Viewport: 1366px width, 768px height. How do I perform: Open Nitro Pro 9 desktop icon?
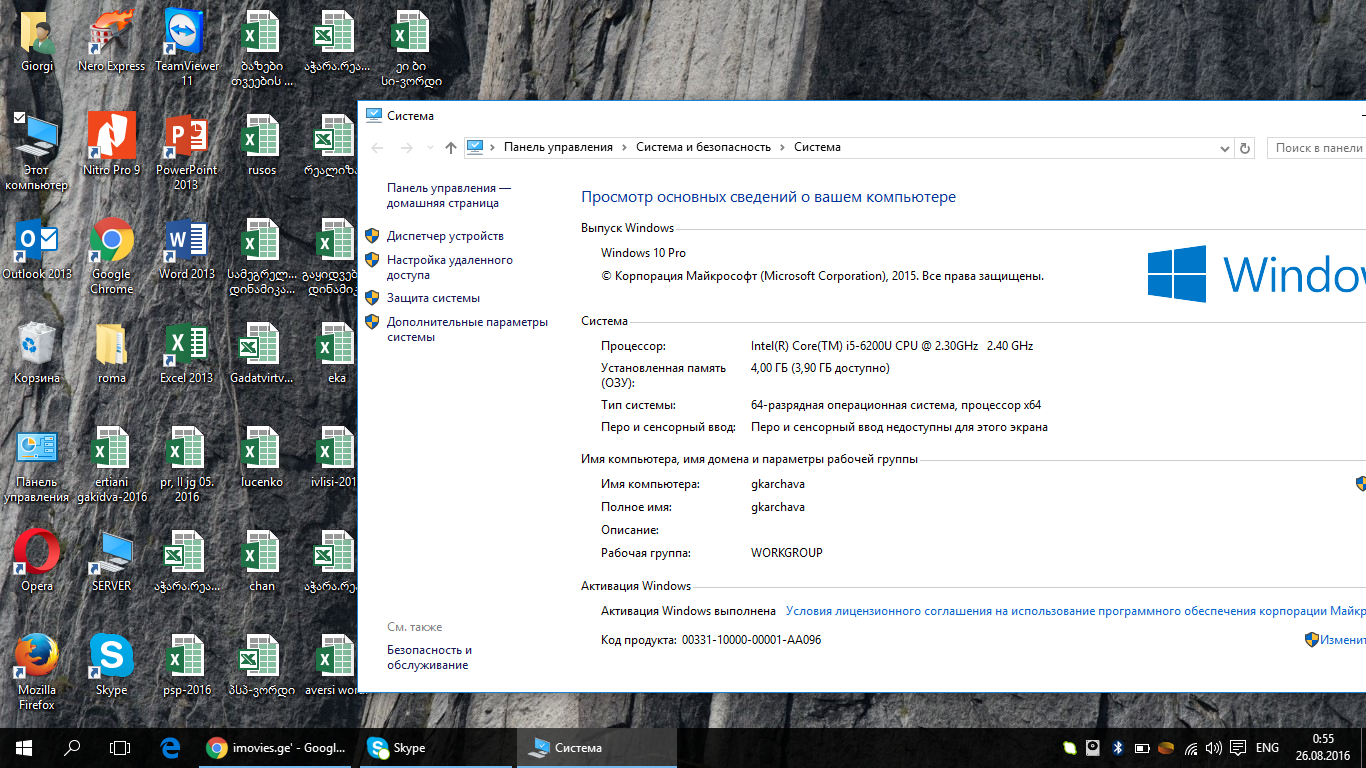(x=112, y=145)
